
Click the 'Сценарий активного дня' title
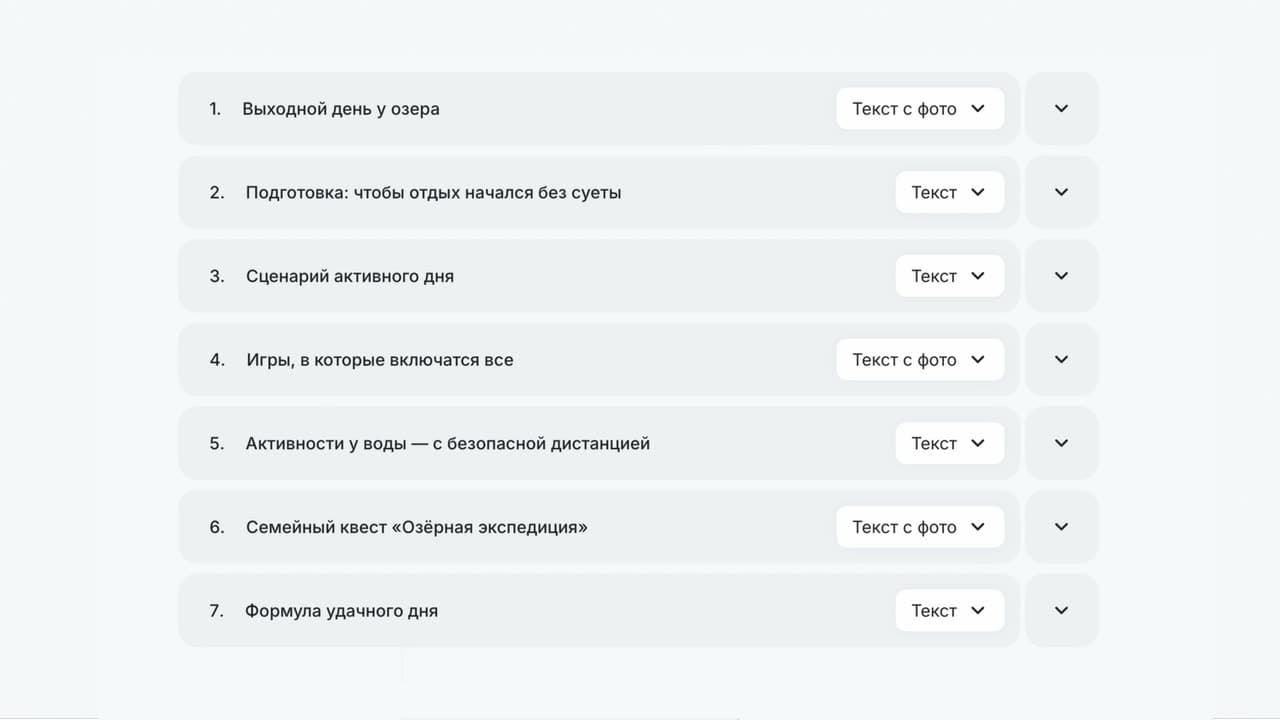coord(350,276)
